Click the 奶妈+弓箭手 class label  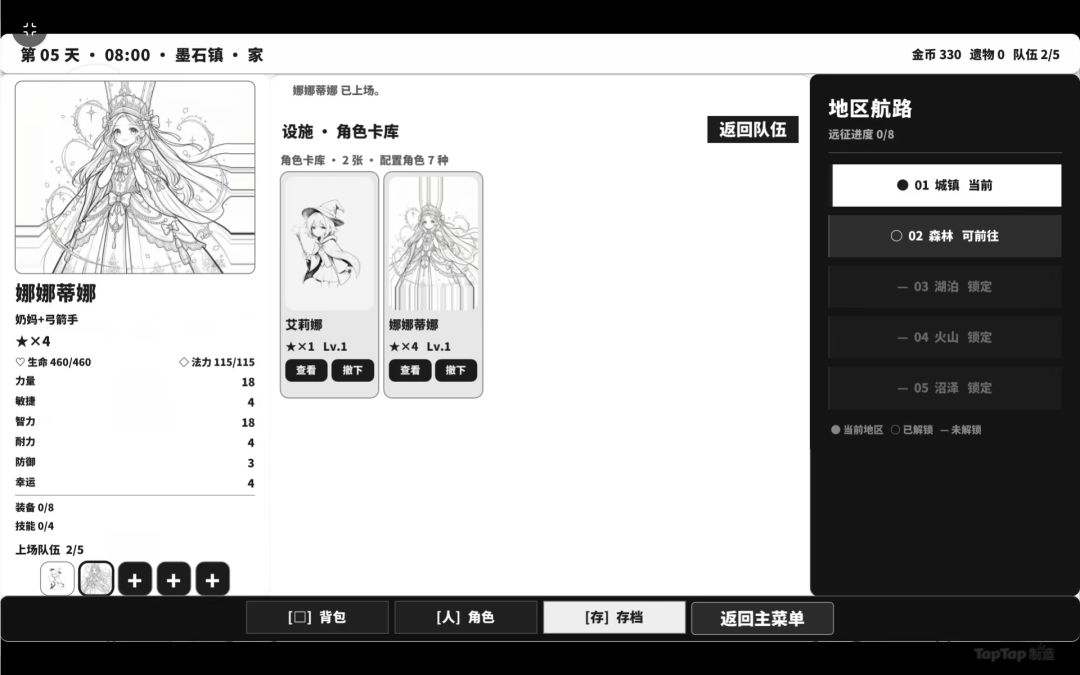point(47,320)
